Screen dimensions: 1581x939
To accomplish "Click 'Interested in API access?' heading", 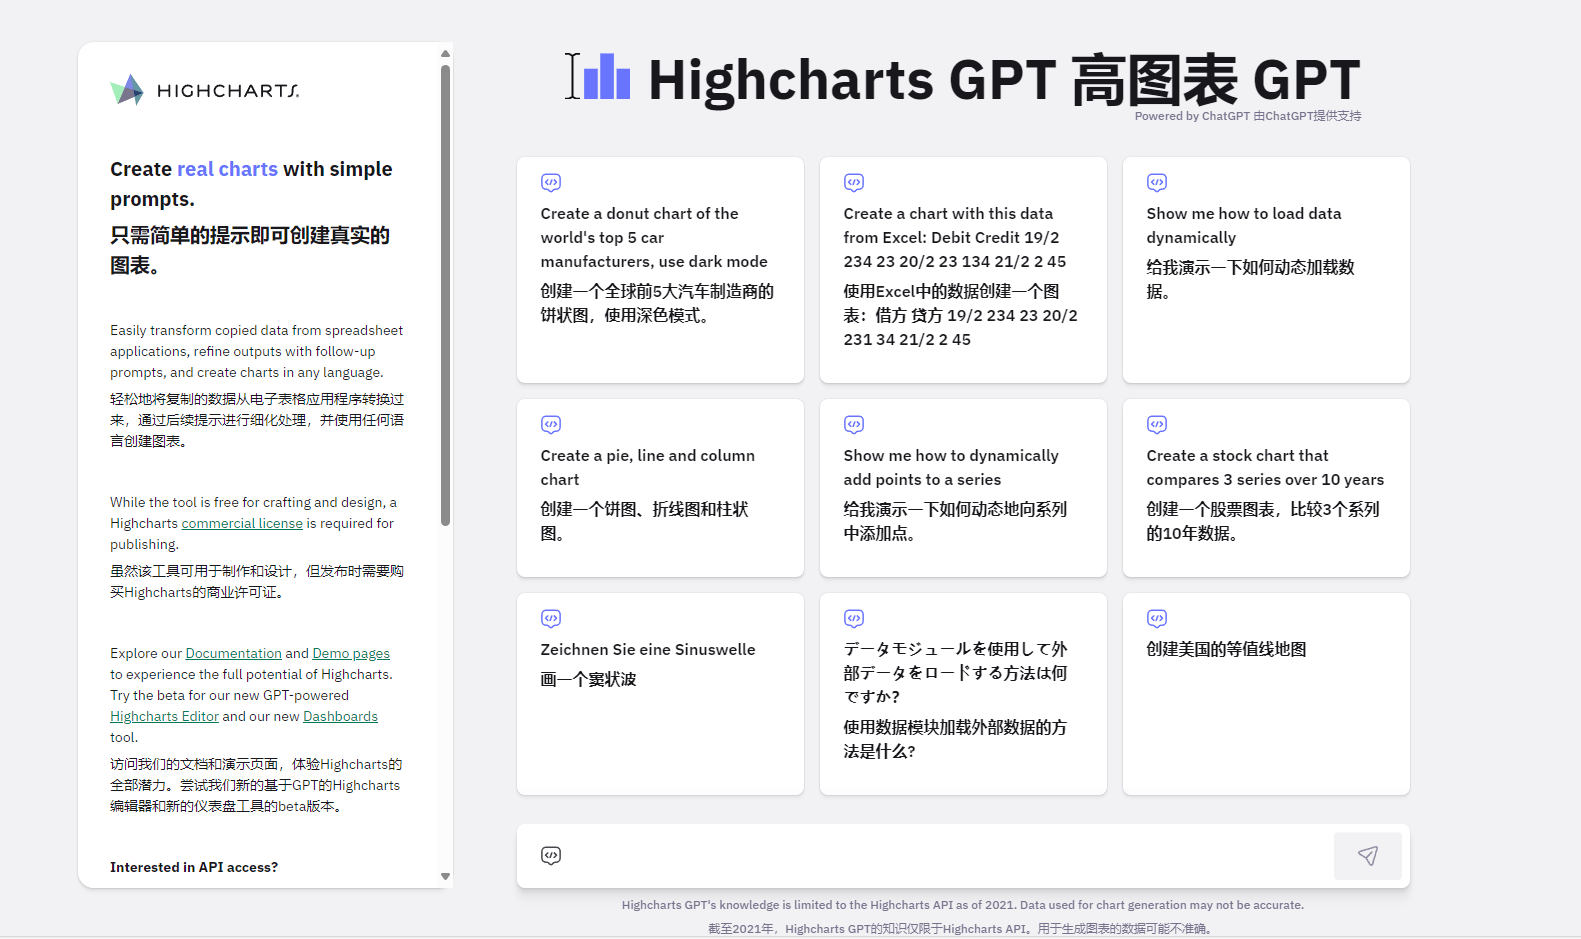I will point(194,867).
